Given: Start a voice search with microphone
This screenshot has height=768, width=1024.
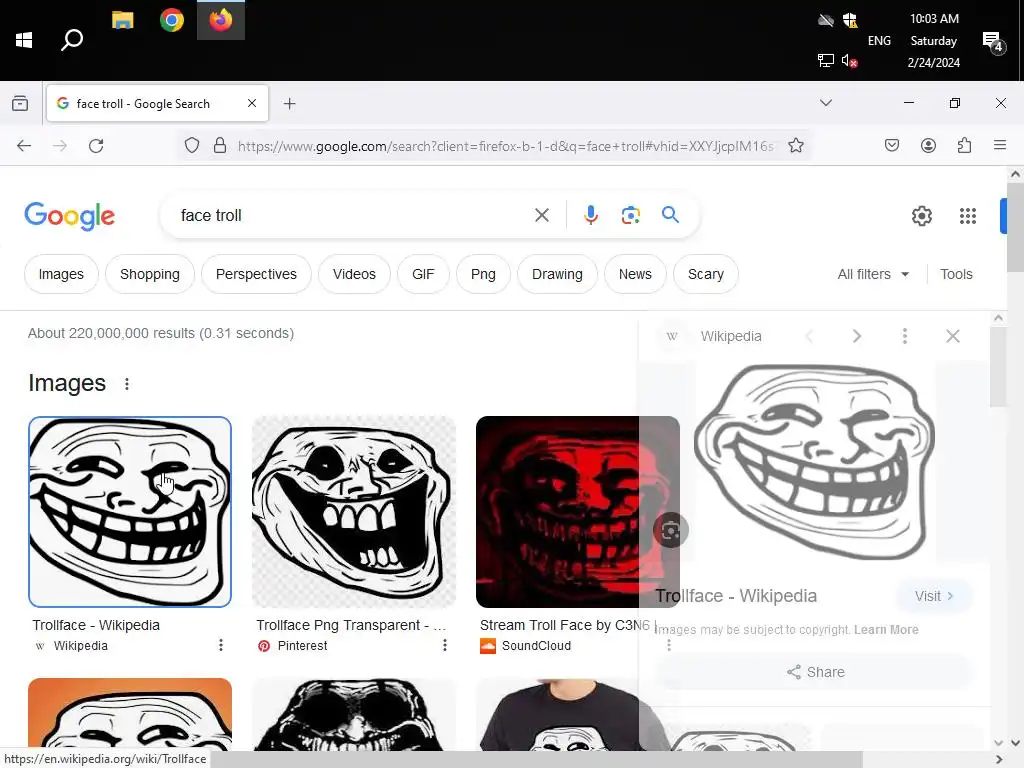Looking at the screenshot, I should 590,216.
